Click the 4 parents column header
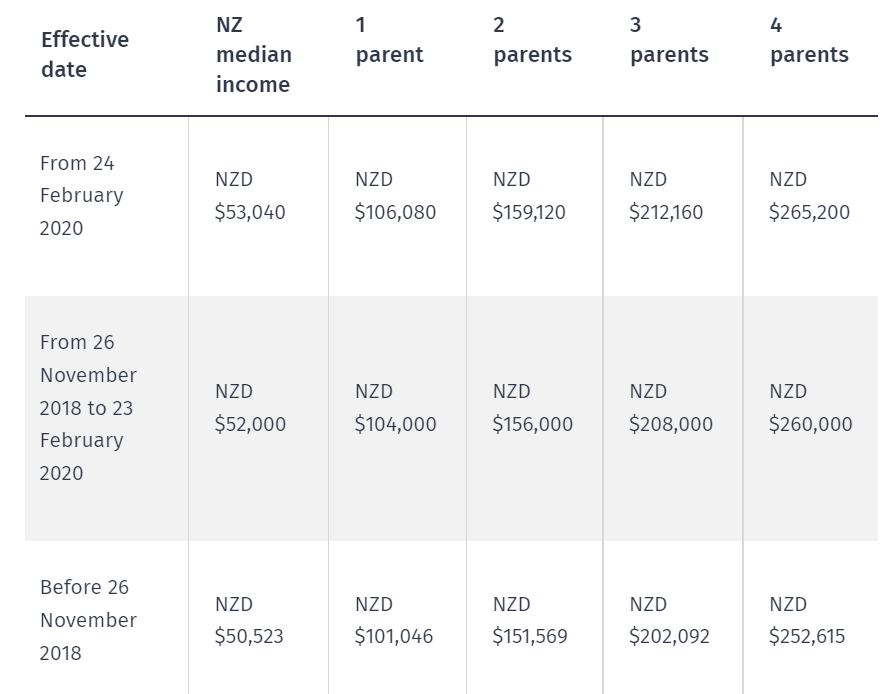Screen dimensions: 892x694 pyautogui.click(x=808, y=41)
